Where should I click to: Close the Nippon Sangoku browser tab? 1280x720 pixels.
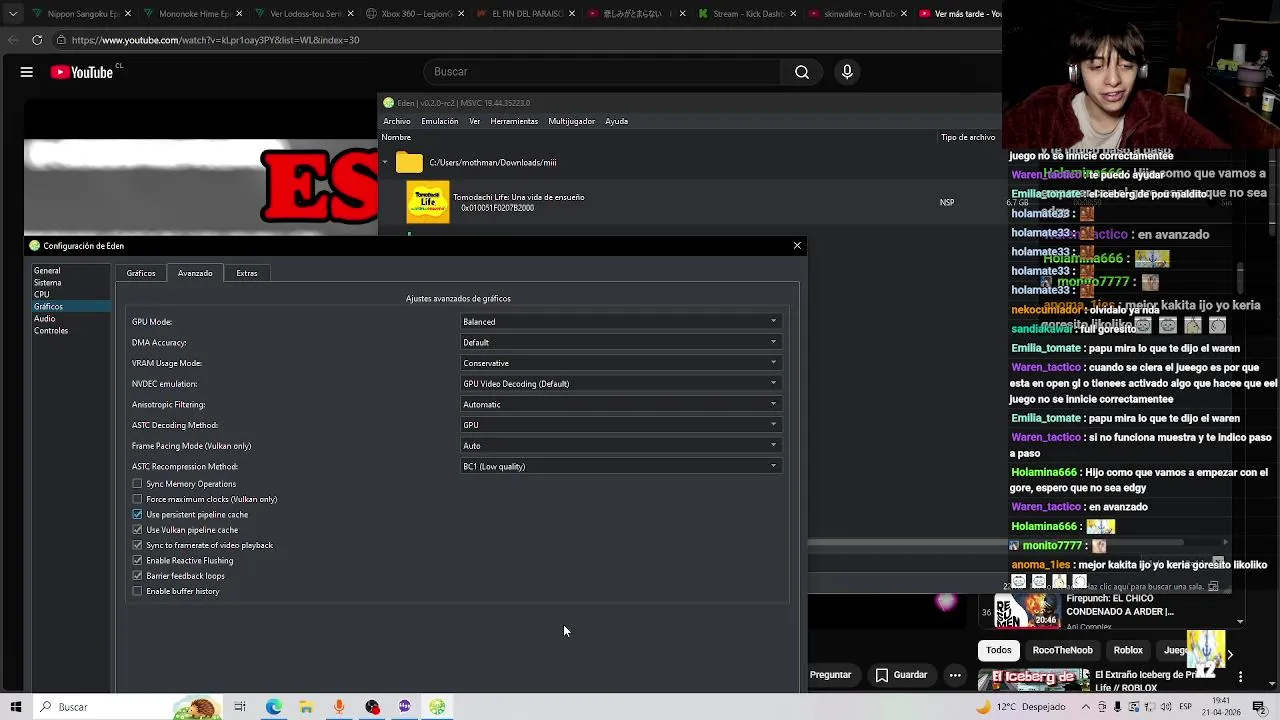click(x=129, y=14)
